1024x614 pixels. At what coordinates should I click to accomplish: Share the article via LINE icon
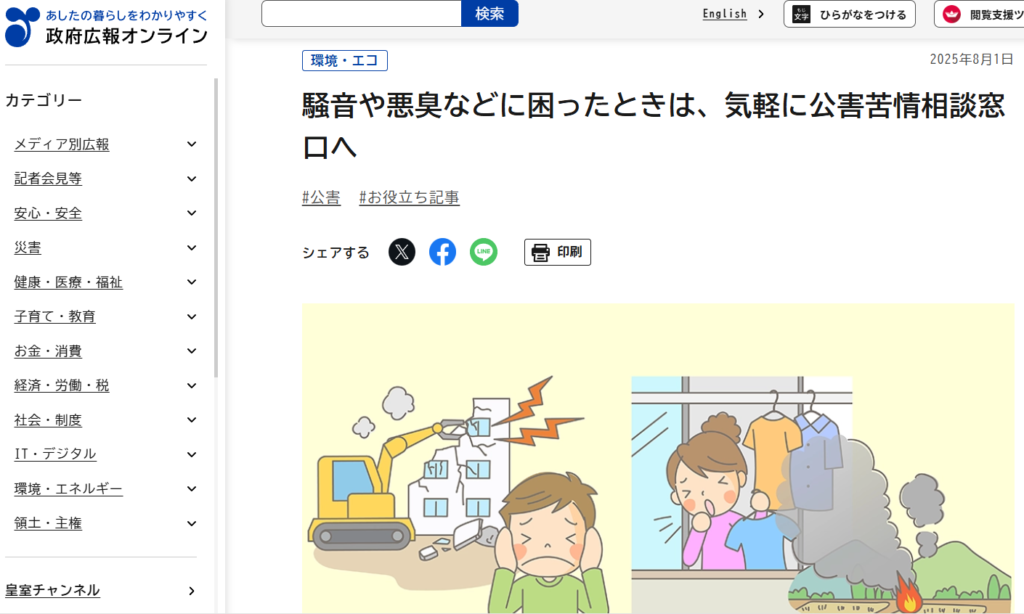483,252
